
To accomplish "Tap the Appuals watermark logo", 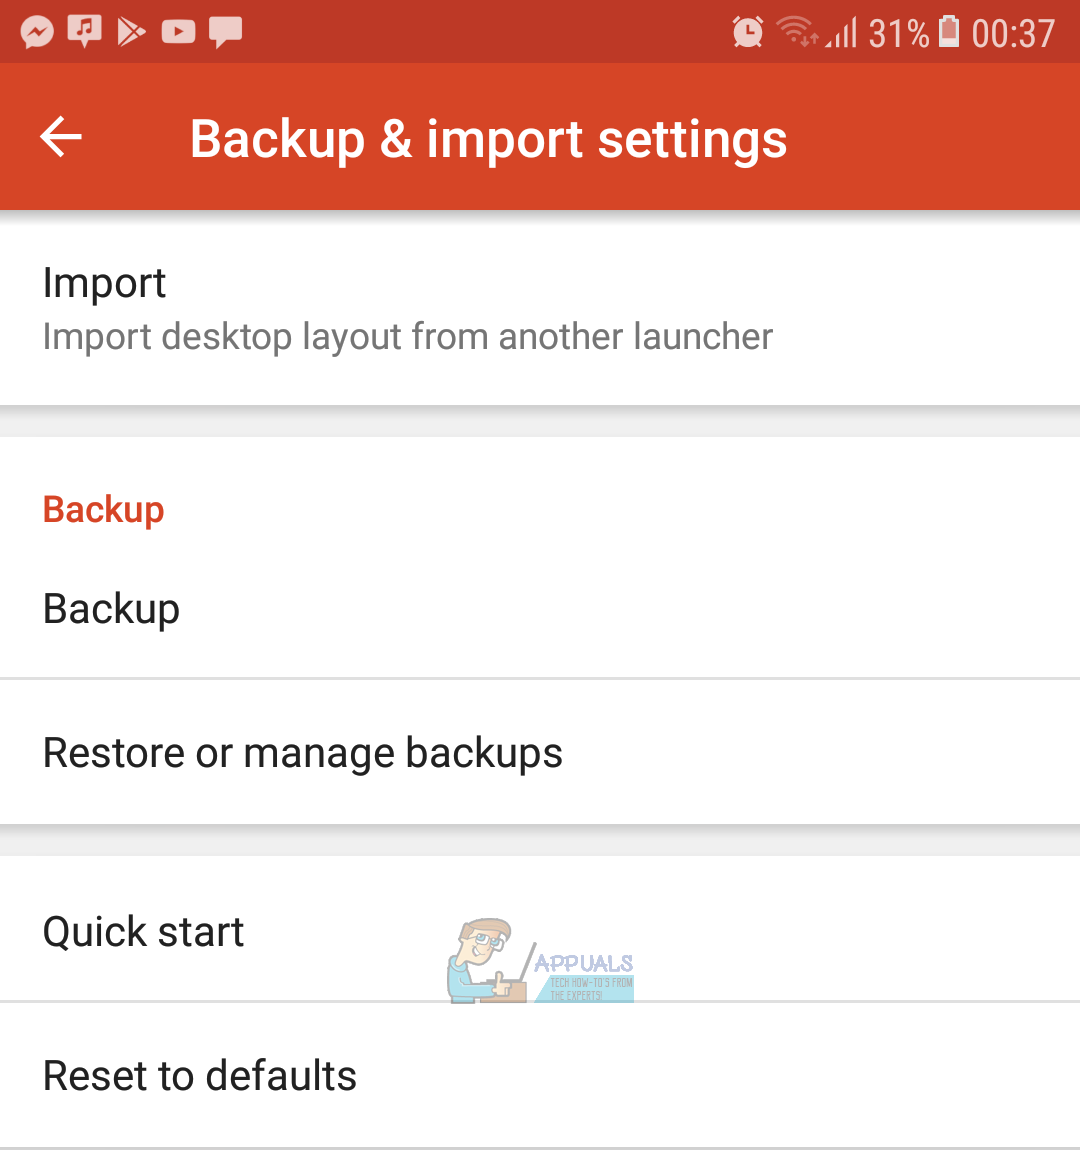I will click(541, 962).
